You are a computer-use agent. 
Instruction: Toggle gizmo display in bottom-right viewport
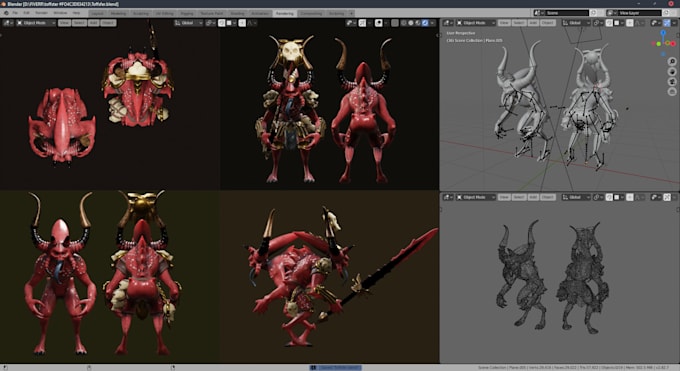tap(667, 197)
